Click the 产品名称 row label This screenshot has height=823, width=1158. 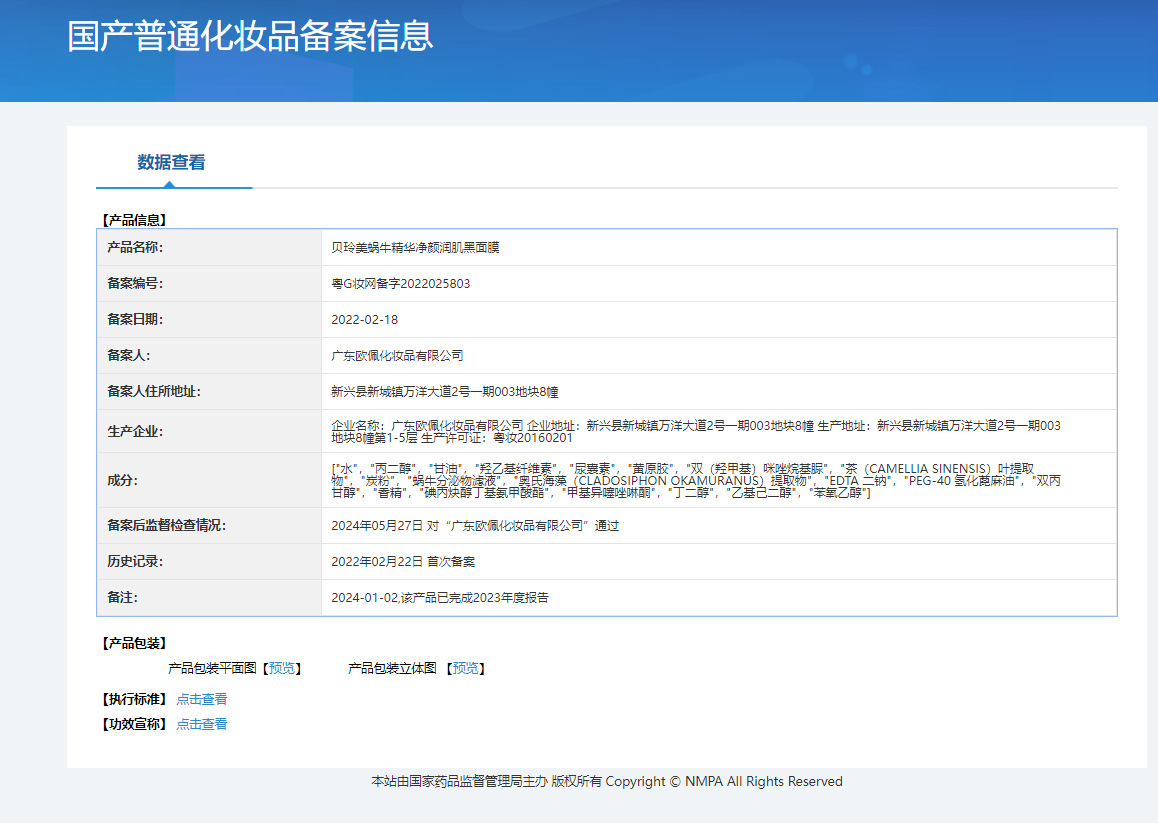(135, 247)
